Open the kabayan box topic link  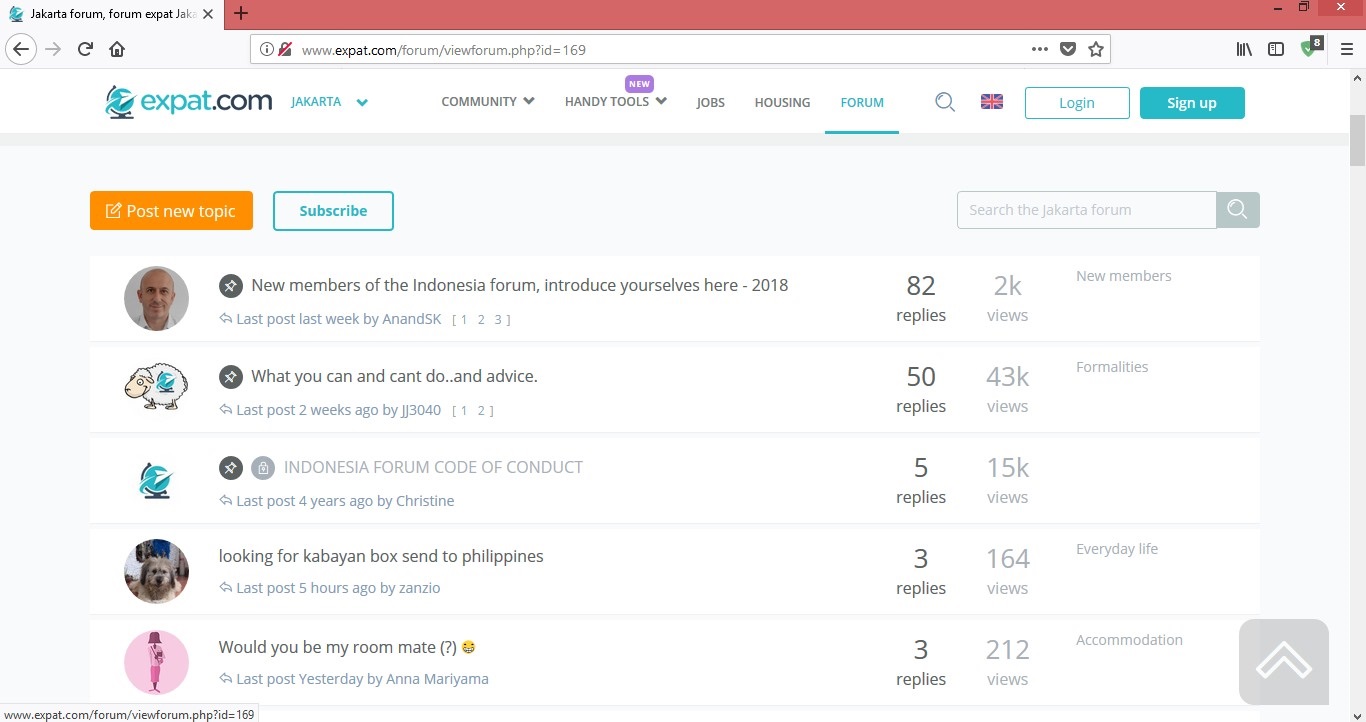tap(381, 556)
